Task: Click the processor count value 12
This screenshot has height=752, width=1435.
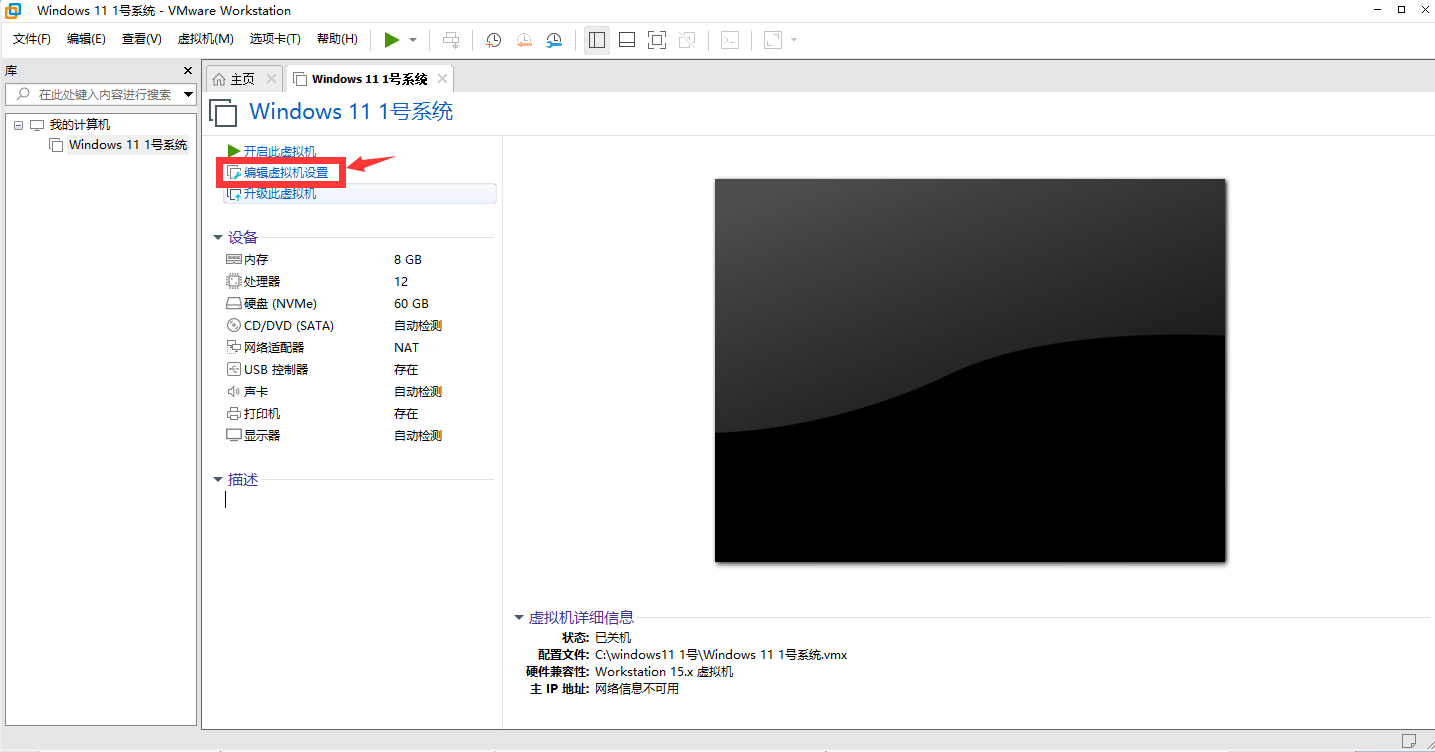Action: click(x=401, y=282)
